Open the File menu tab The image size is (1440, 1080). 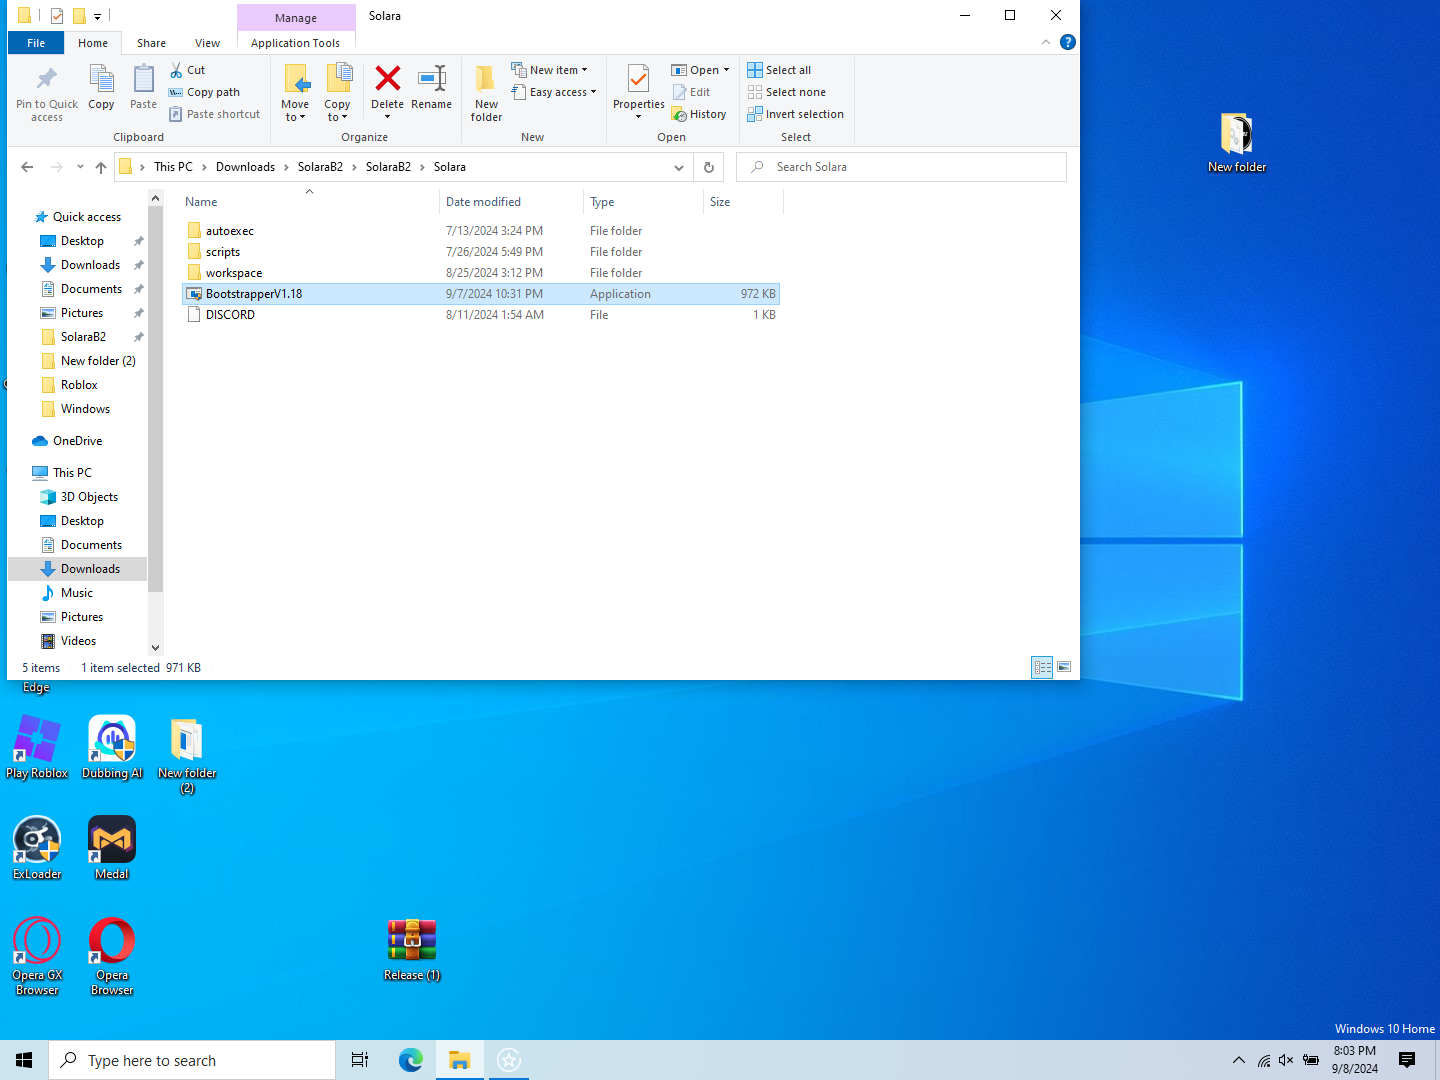tap(36, 43)
